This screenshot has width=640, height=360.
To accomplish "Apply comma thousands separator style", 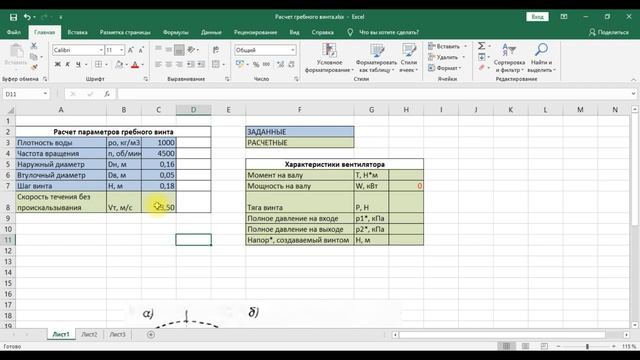I will point(266,64).
